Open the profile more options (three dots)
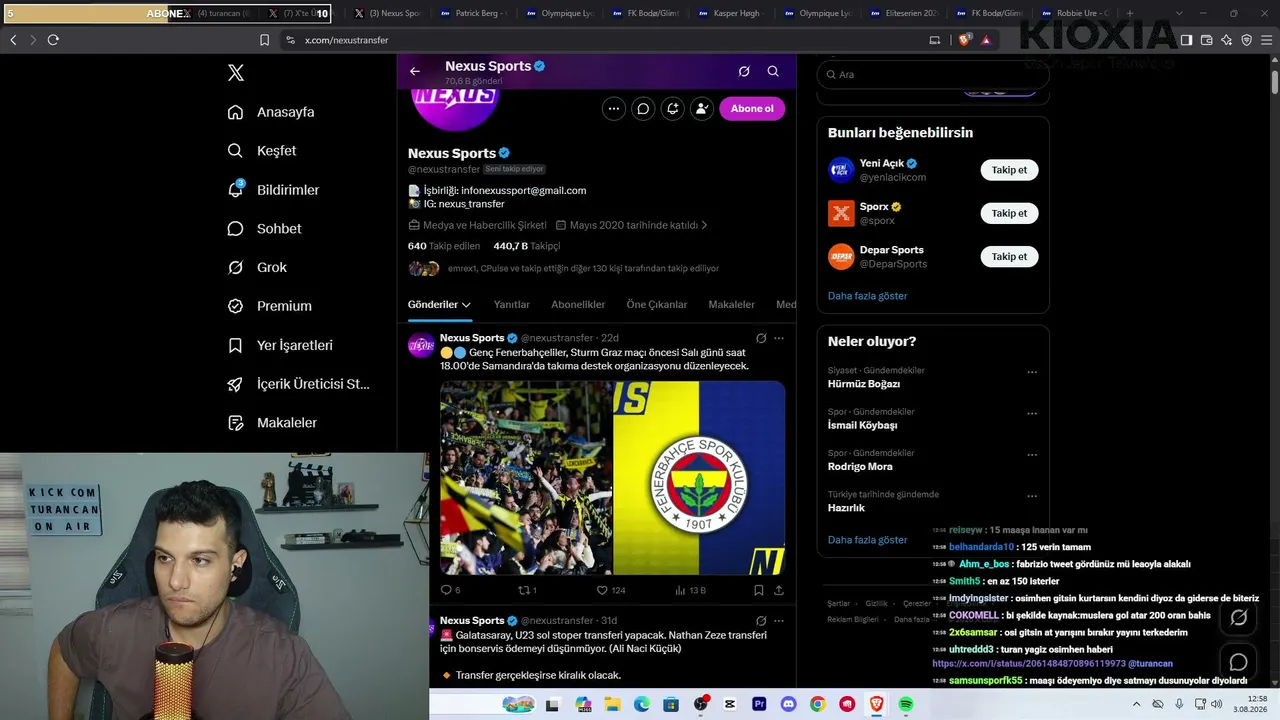1280x720 pixels. 614,109
